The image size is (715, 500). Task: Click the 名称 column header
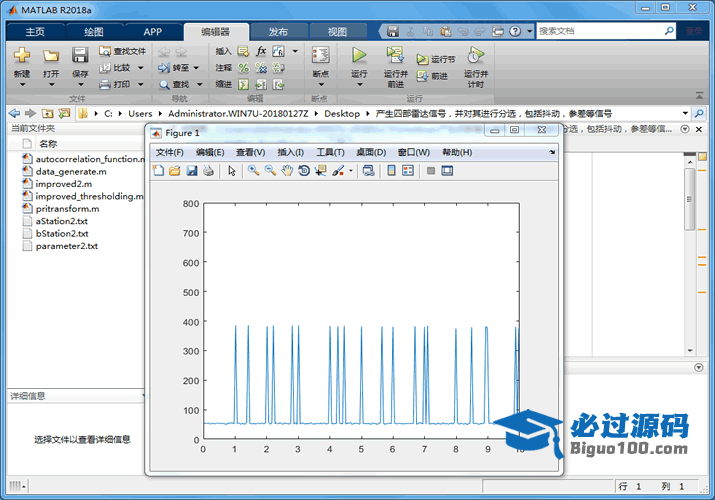(x=48, y=144)
